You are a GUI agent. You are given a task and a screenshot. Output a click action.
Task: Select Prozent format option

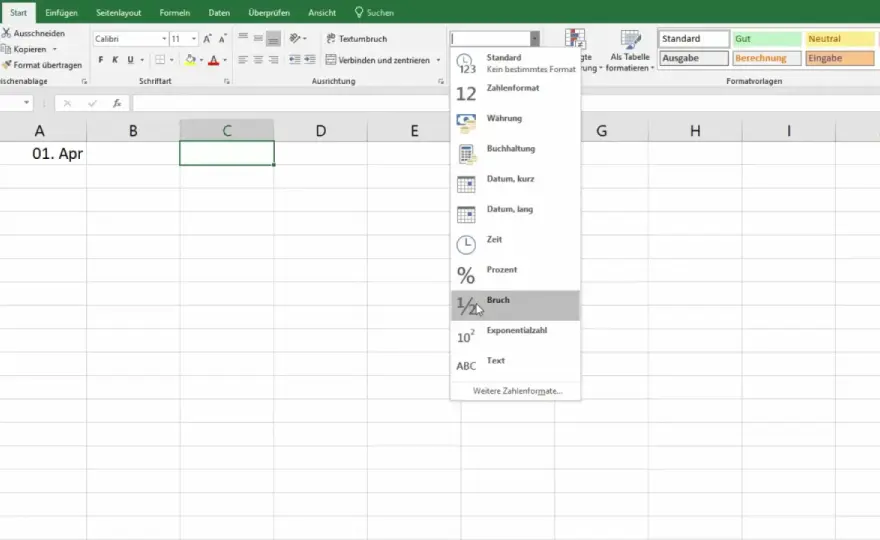515,275
